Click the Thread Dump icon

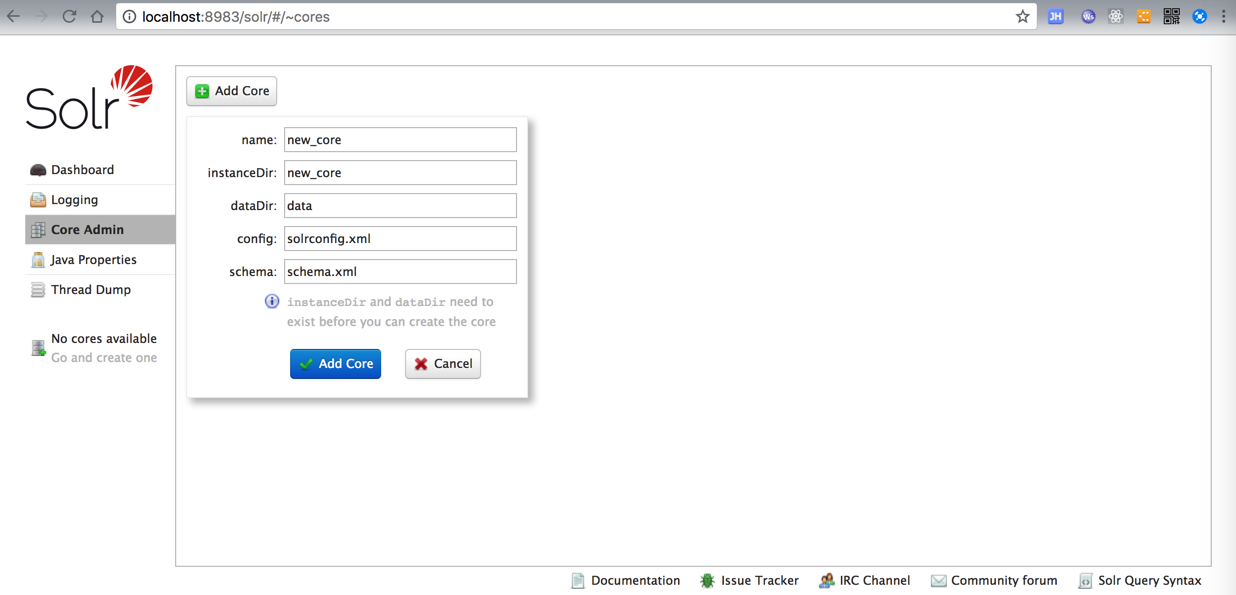[38, 290]
